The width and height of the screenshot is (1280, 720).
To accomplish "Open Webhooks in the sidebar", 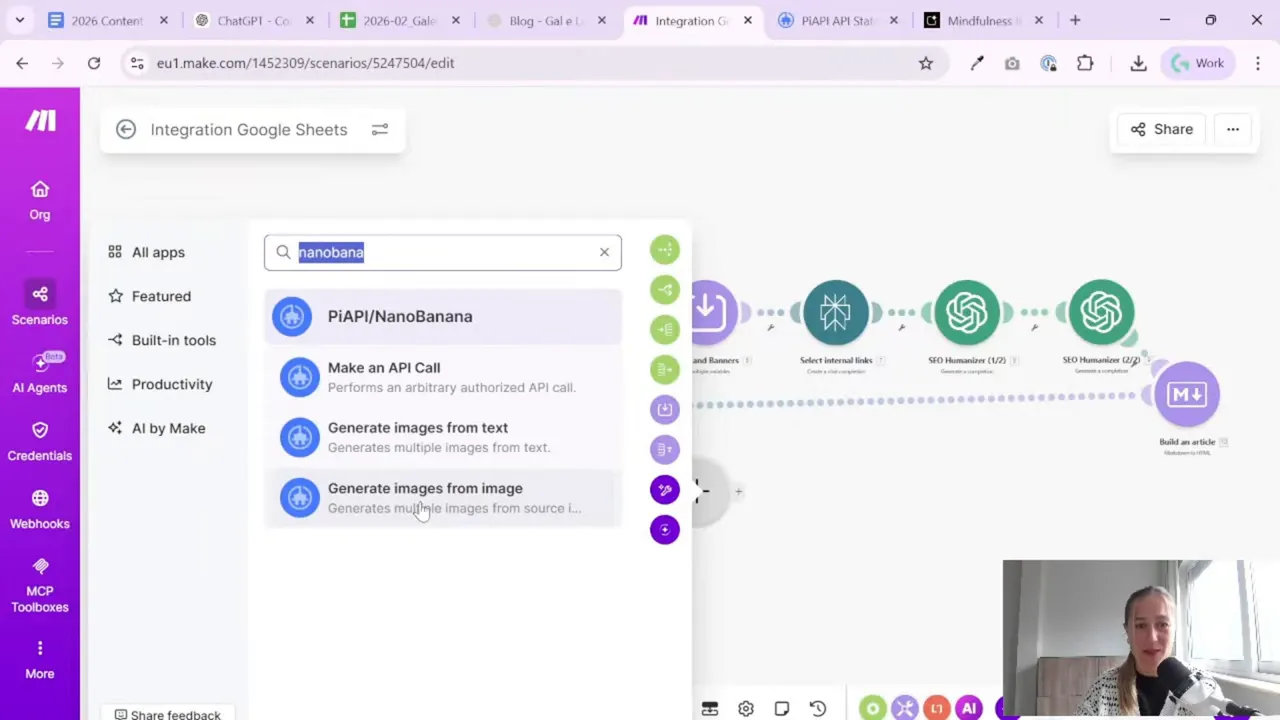I will click(40, 509).
